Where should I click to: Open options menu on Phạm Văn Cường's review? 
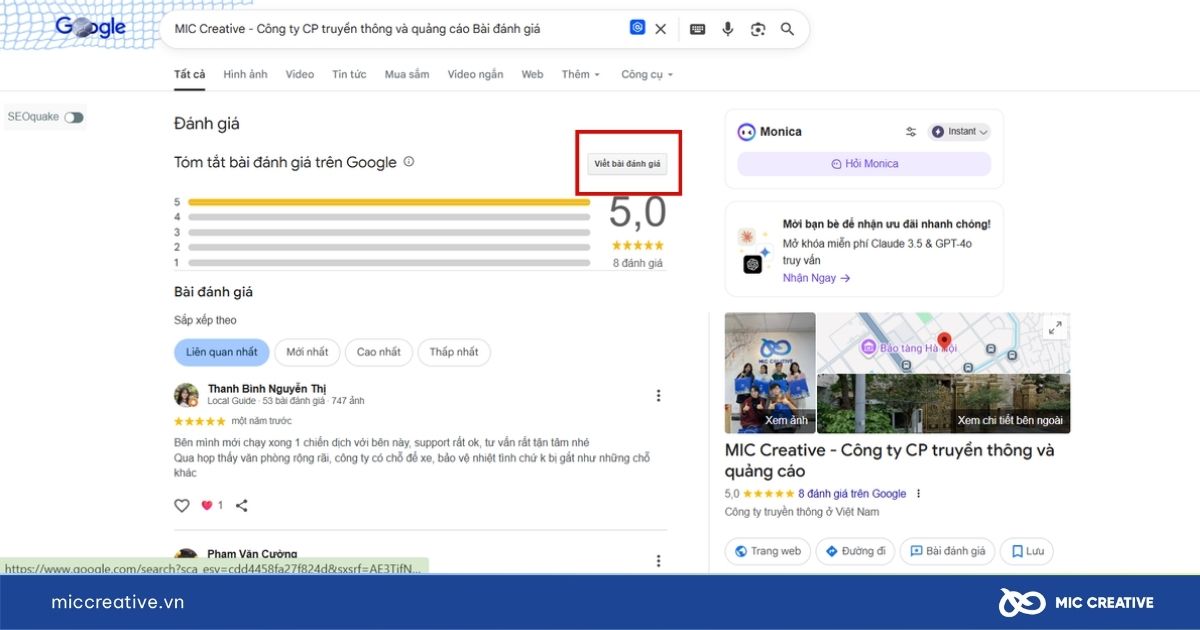point(658,561)
